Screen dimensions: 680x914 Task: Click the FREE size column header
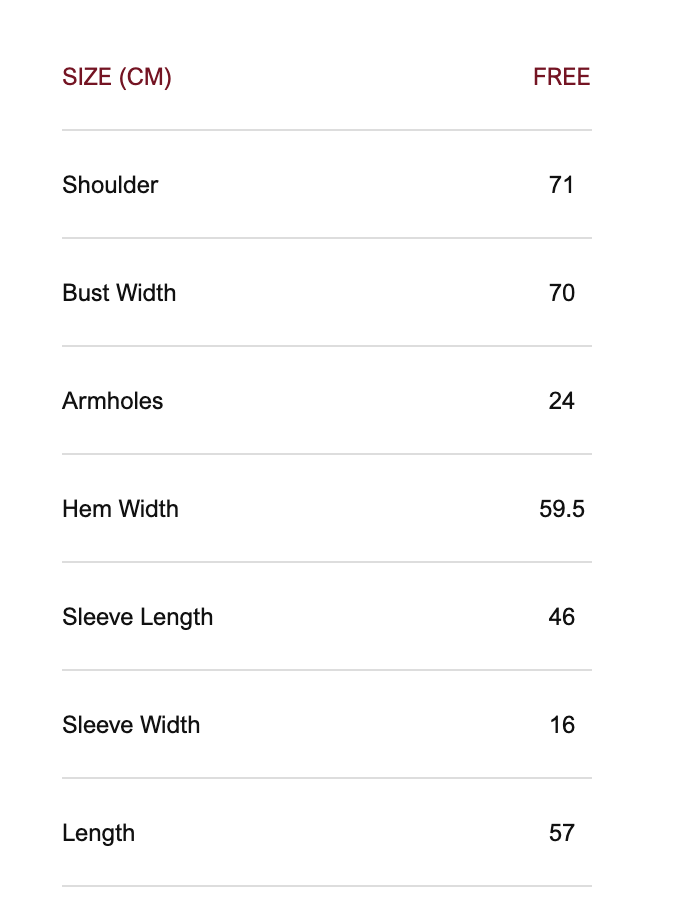pyautogui.click(x=561, y=77)
